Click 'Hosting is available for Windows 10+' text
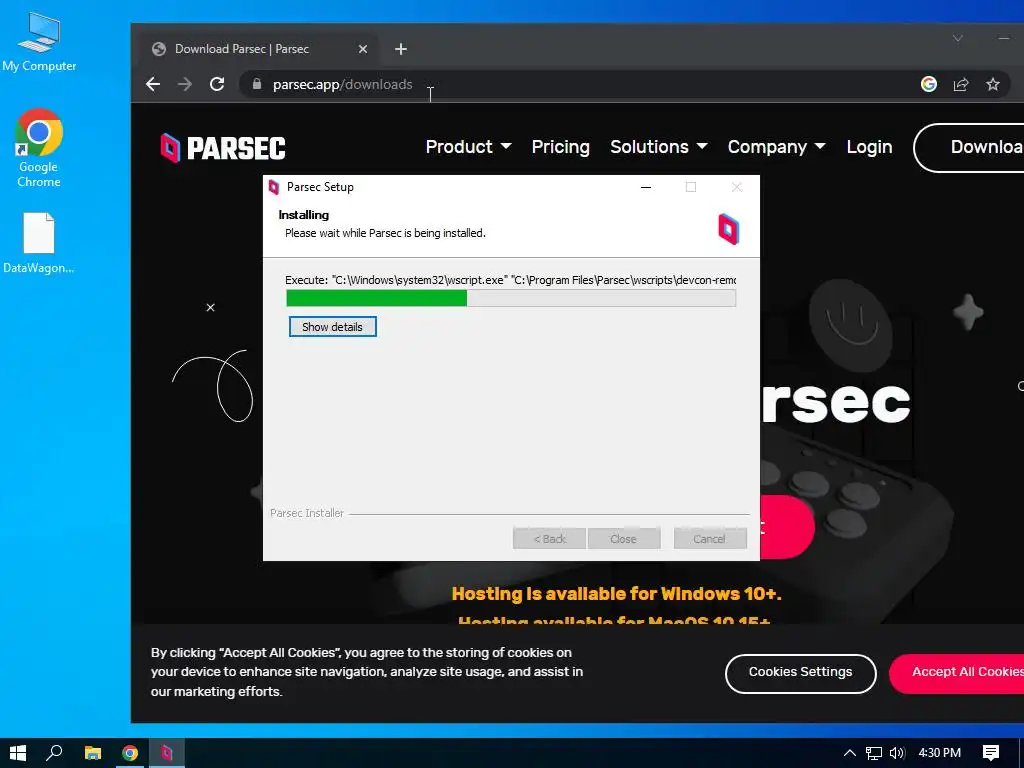 pos(616,594)
